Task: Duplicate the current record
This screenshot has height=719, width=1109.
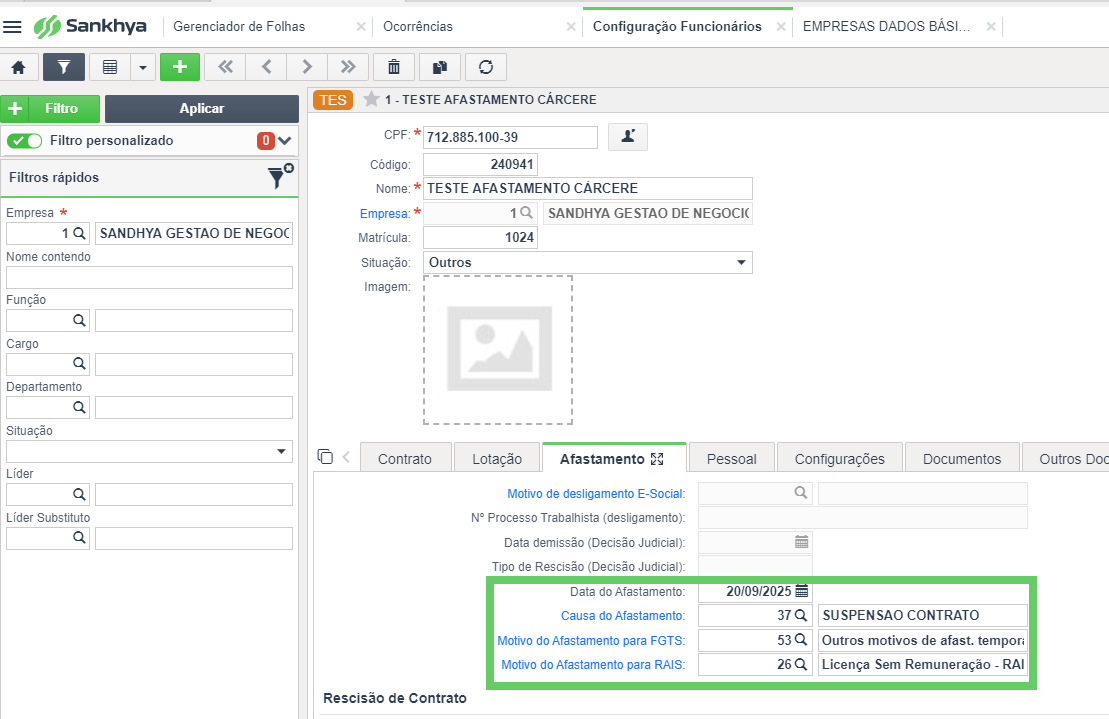Action: click(x=440, y=67)
